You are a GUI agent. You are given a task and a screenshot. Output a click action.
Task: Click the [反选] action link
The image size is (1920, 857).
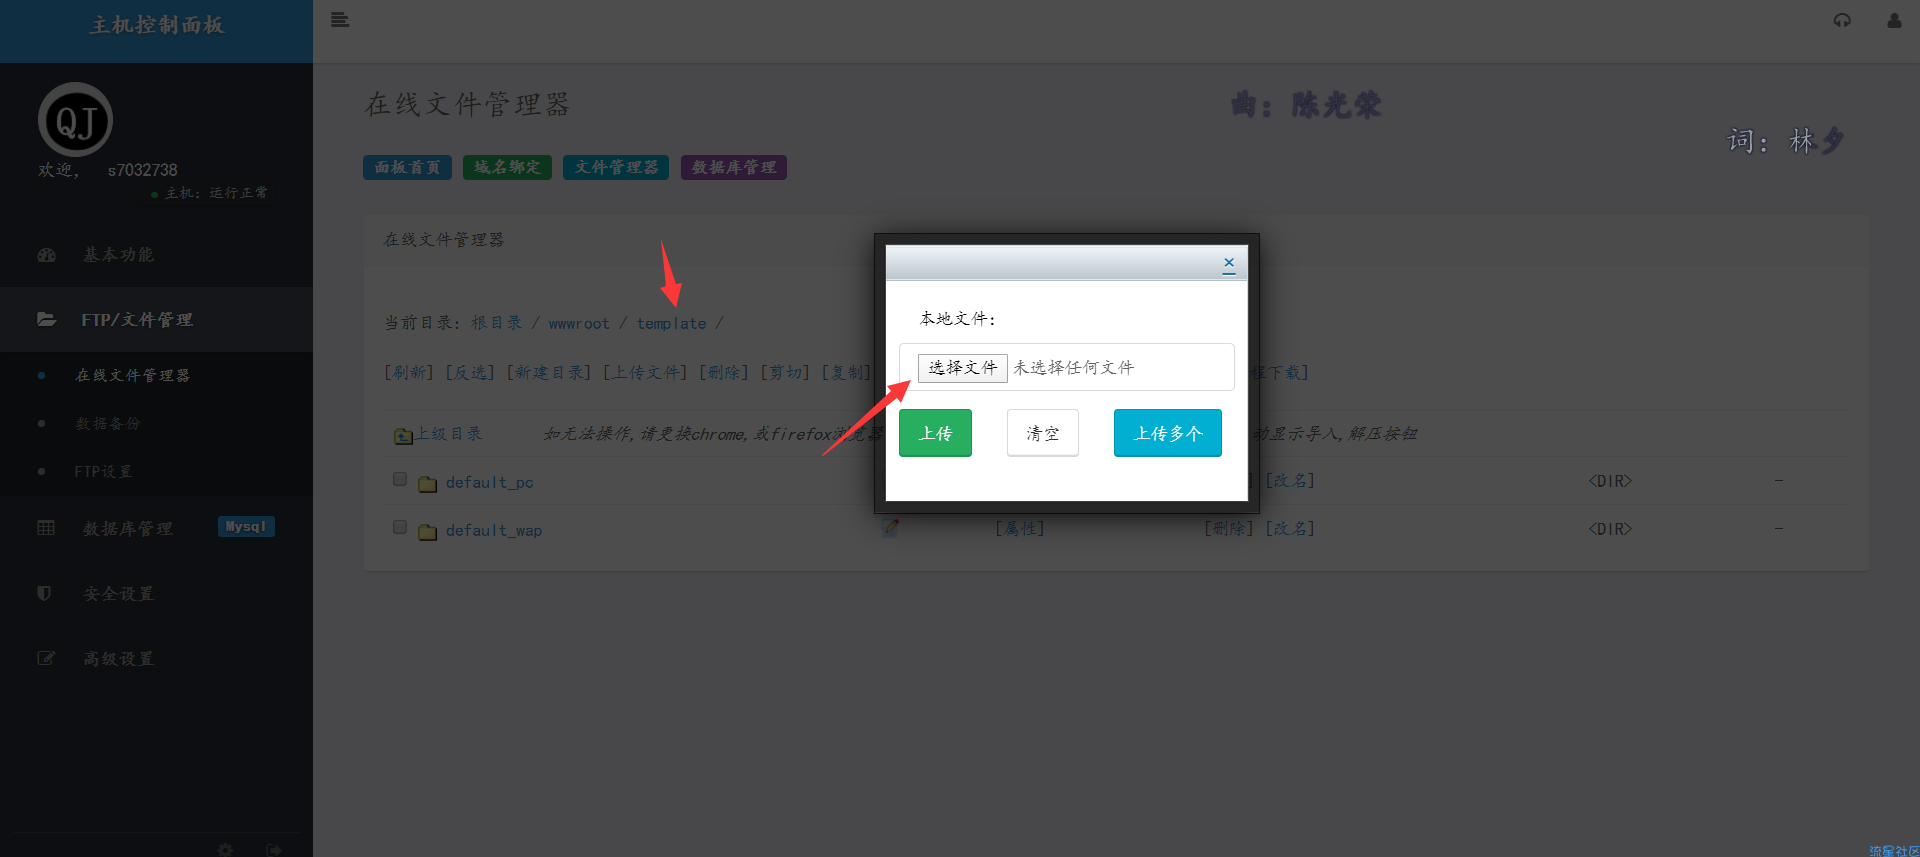pos(471,372)
